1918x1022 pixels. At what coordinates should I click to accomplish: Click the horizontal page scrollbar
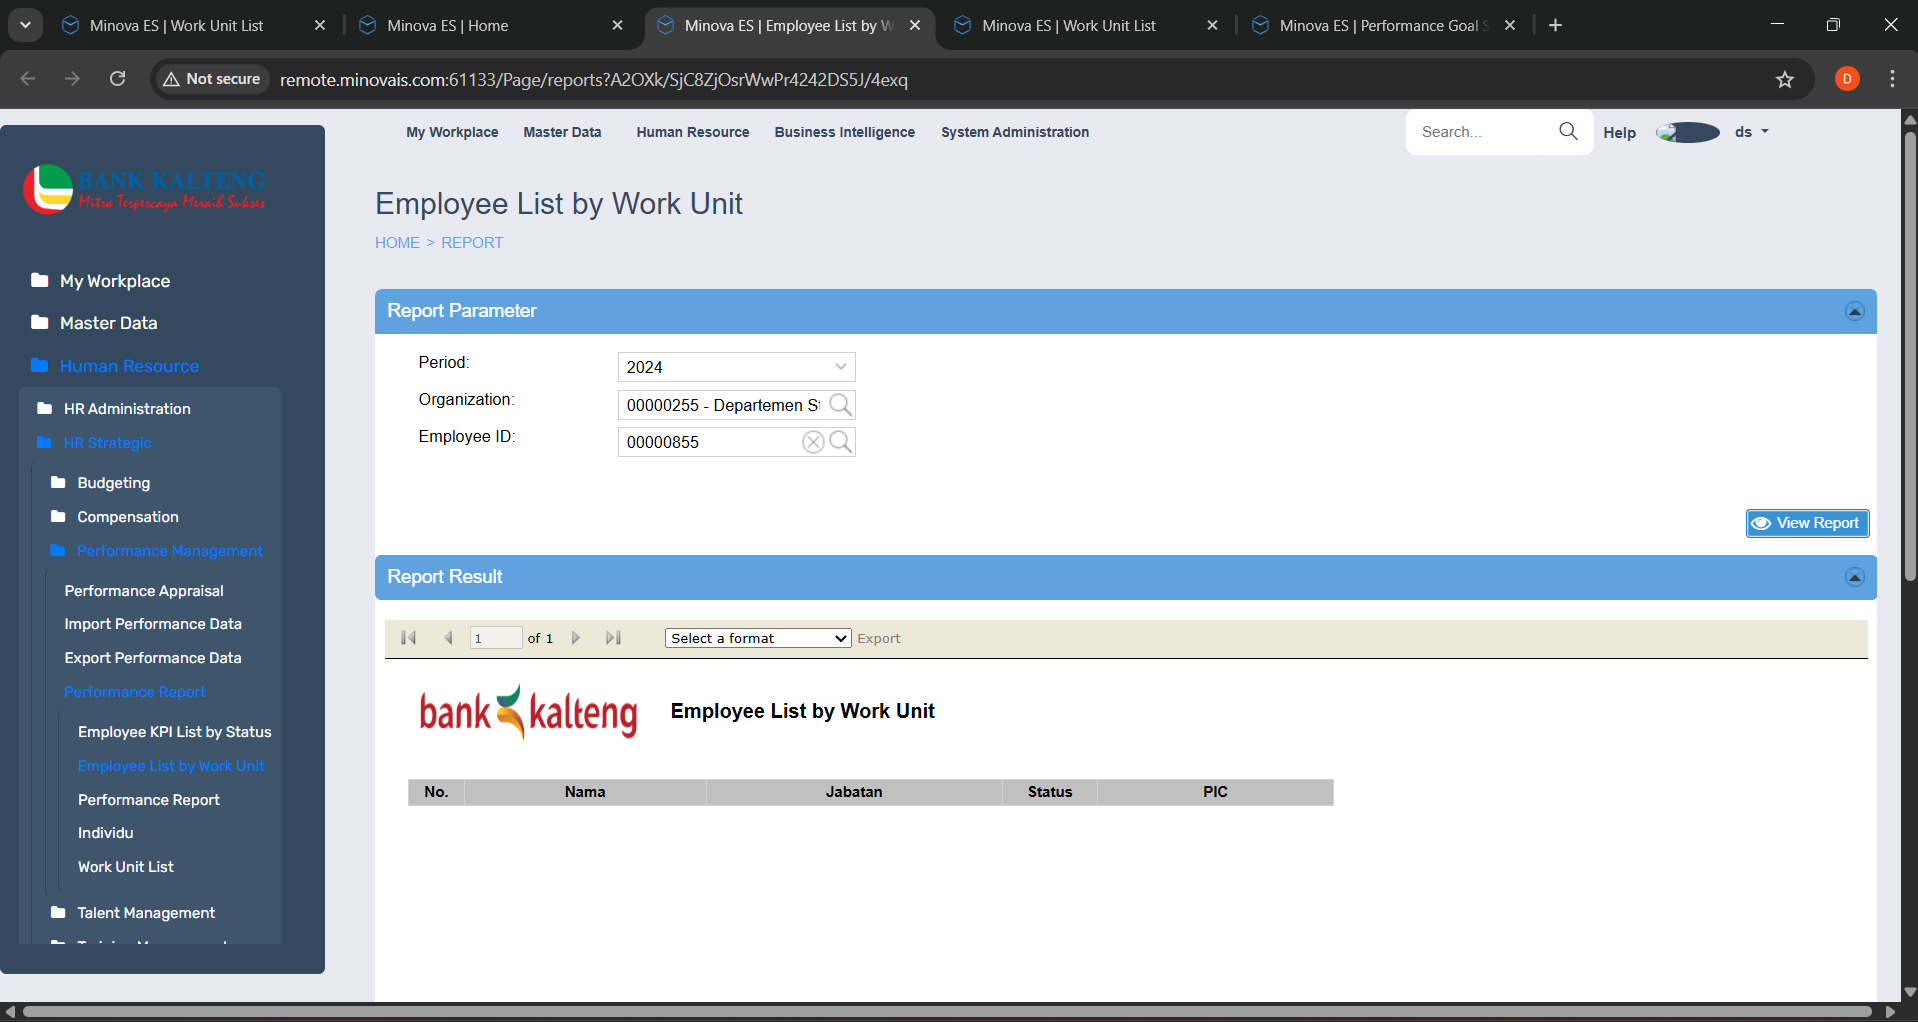[945, 1012]
